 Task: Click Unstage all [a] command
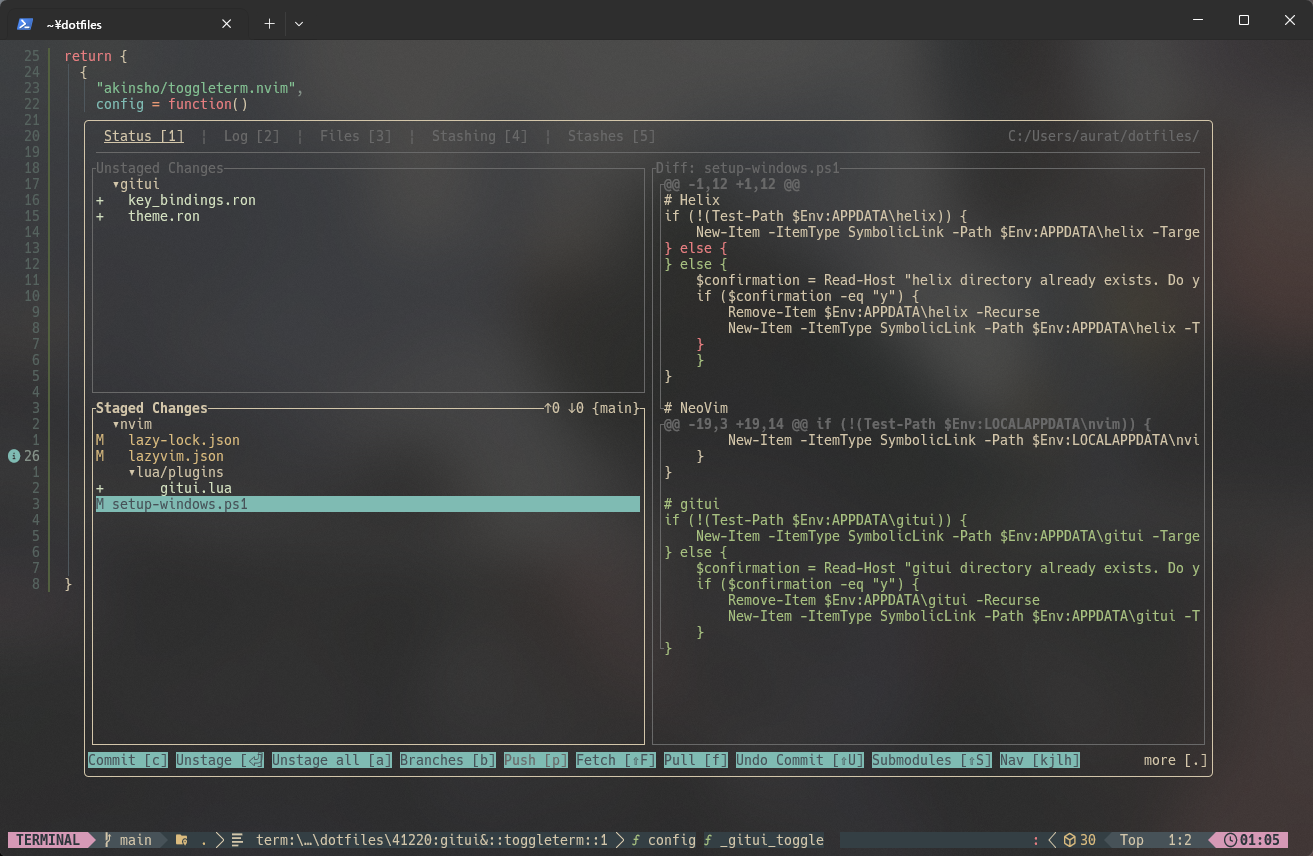(332, 760)
